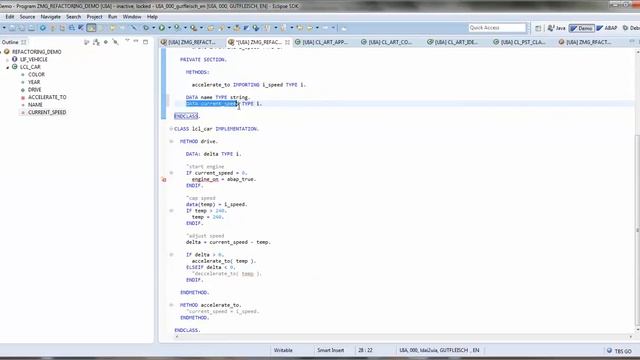Click the hierarchy icon in Outline toolbar
640x360 pixels.
(x=96, y=42)
